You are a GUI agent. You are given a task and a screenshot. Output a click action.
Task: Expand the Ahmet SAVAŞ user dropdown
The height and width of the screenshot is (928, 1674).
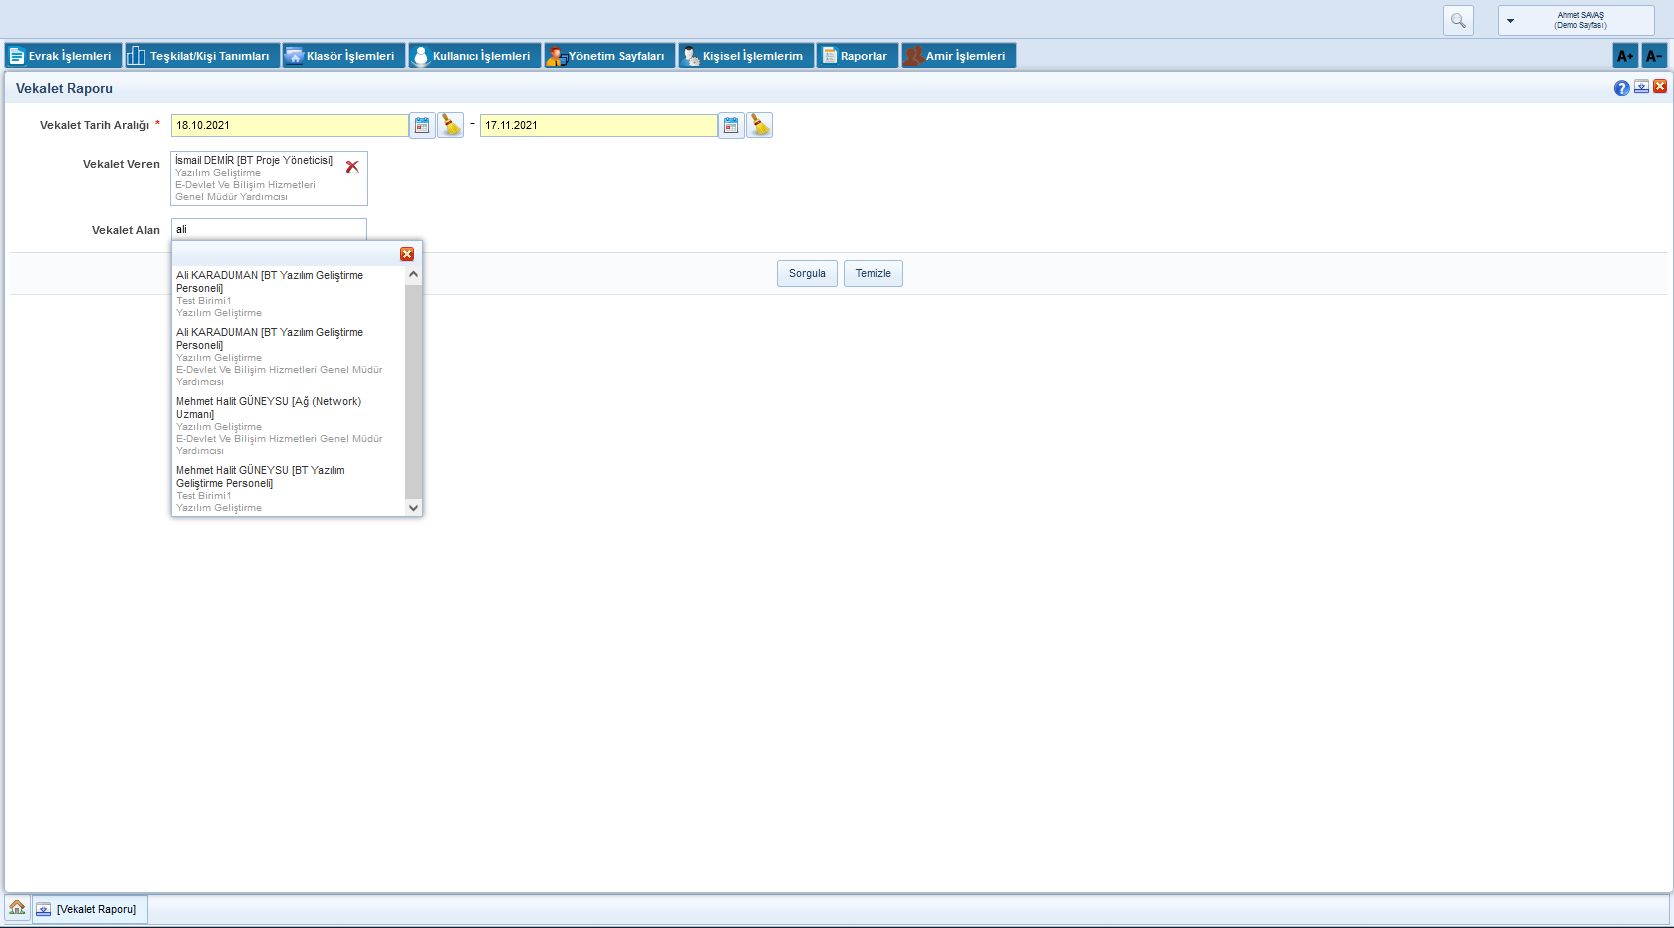click(1510, 21)
